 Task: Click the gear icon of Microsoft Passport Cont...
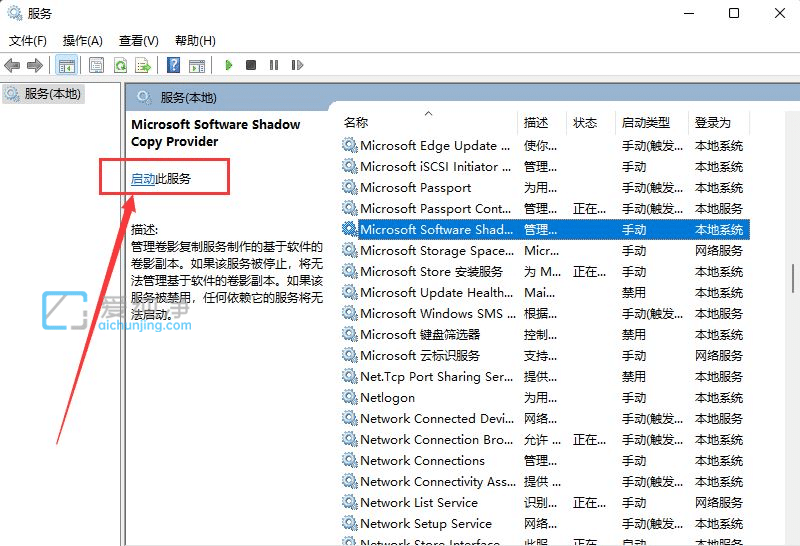(x=349, y=208)
